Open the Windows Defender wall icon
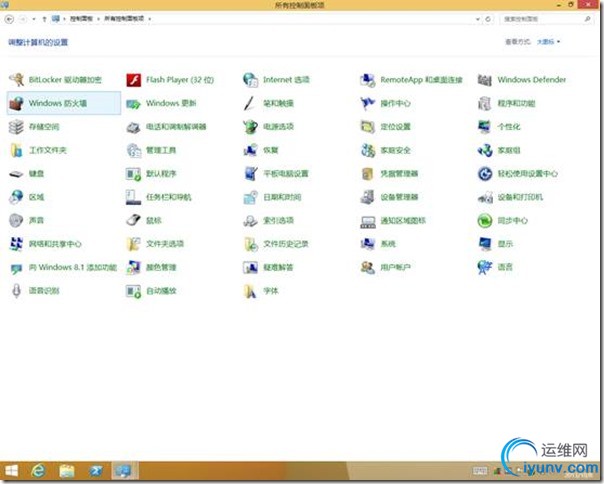 coord(485,80)
